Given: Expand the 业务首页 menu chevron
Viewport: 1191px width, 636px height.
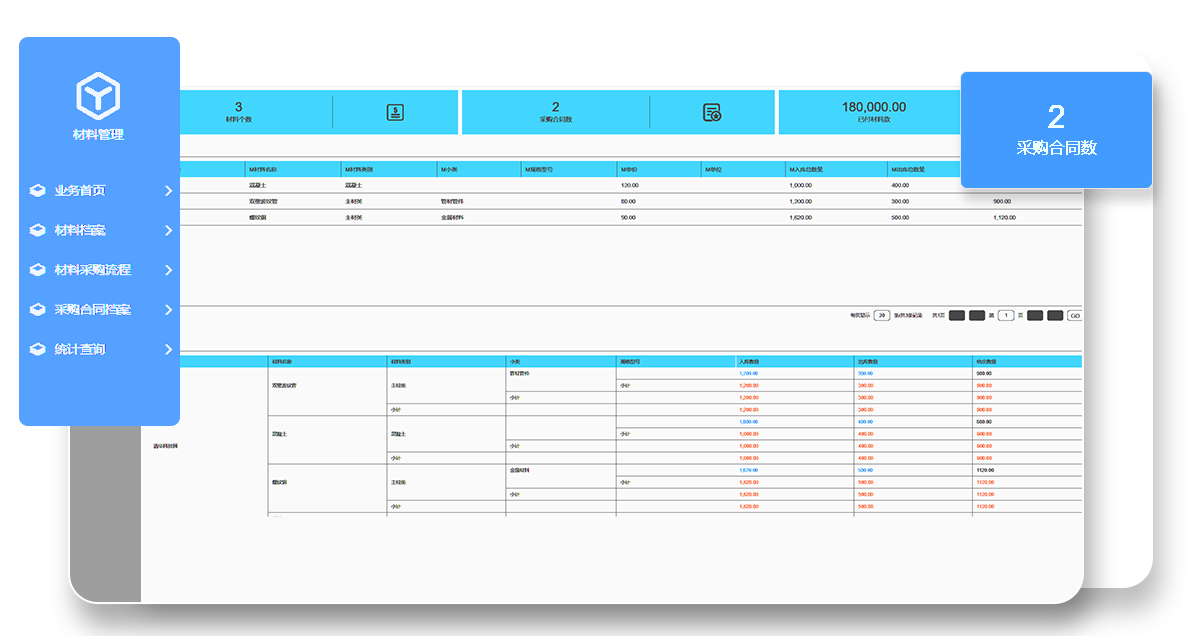Looking at the screenshot, I should click(168, 190).
